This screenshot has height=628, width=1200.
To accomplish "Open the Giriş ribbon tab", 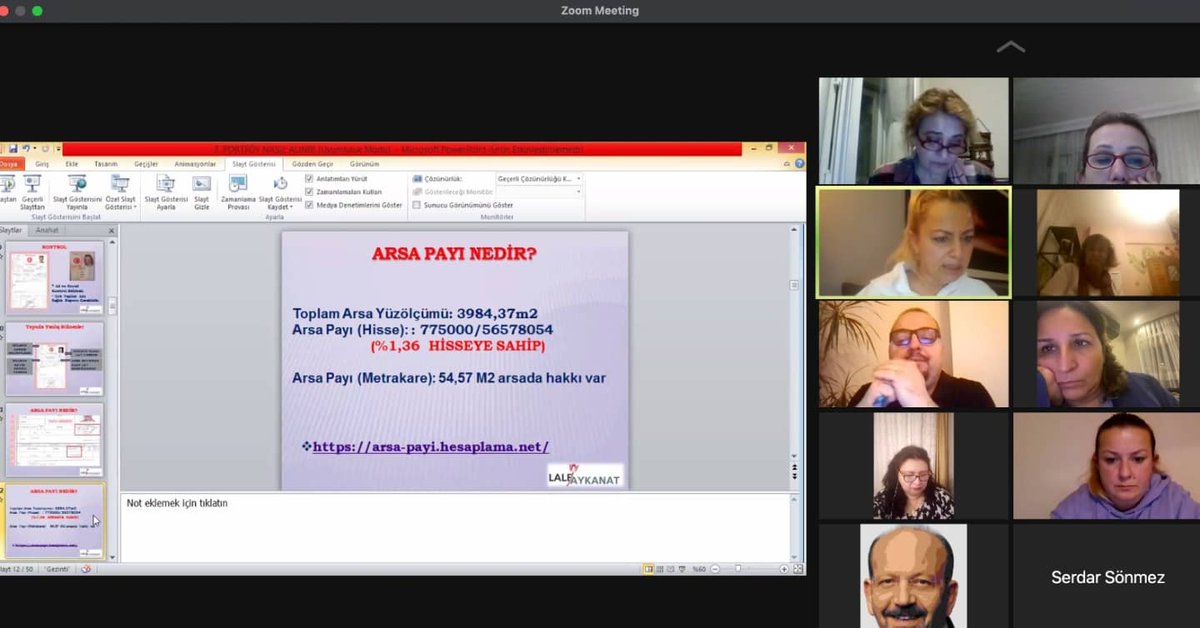I will pos(42,164).
